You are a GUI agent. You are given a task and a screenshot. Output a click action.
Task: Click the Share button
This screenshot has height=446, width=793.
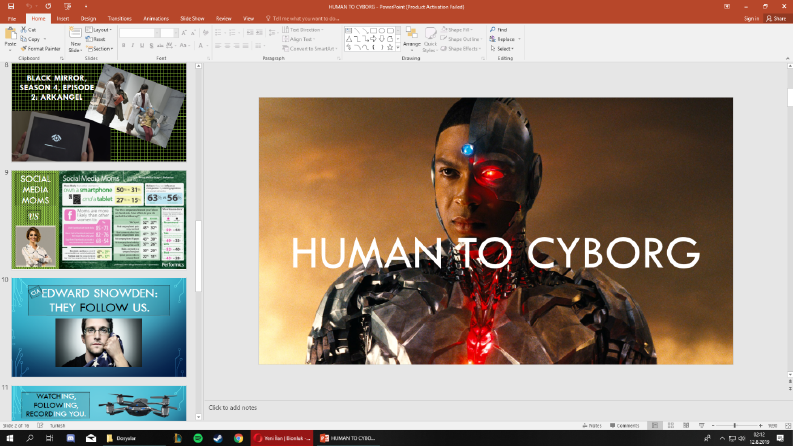pos(776,18)
